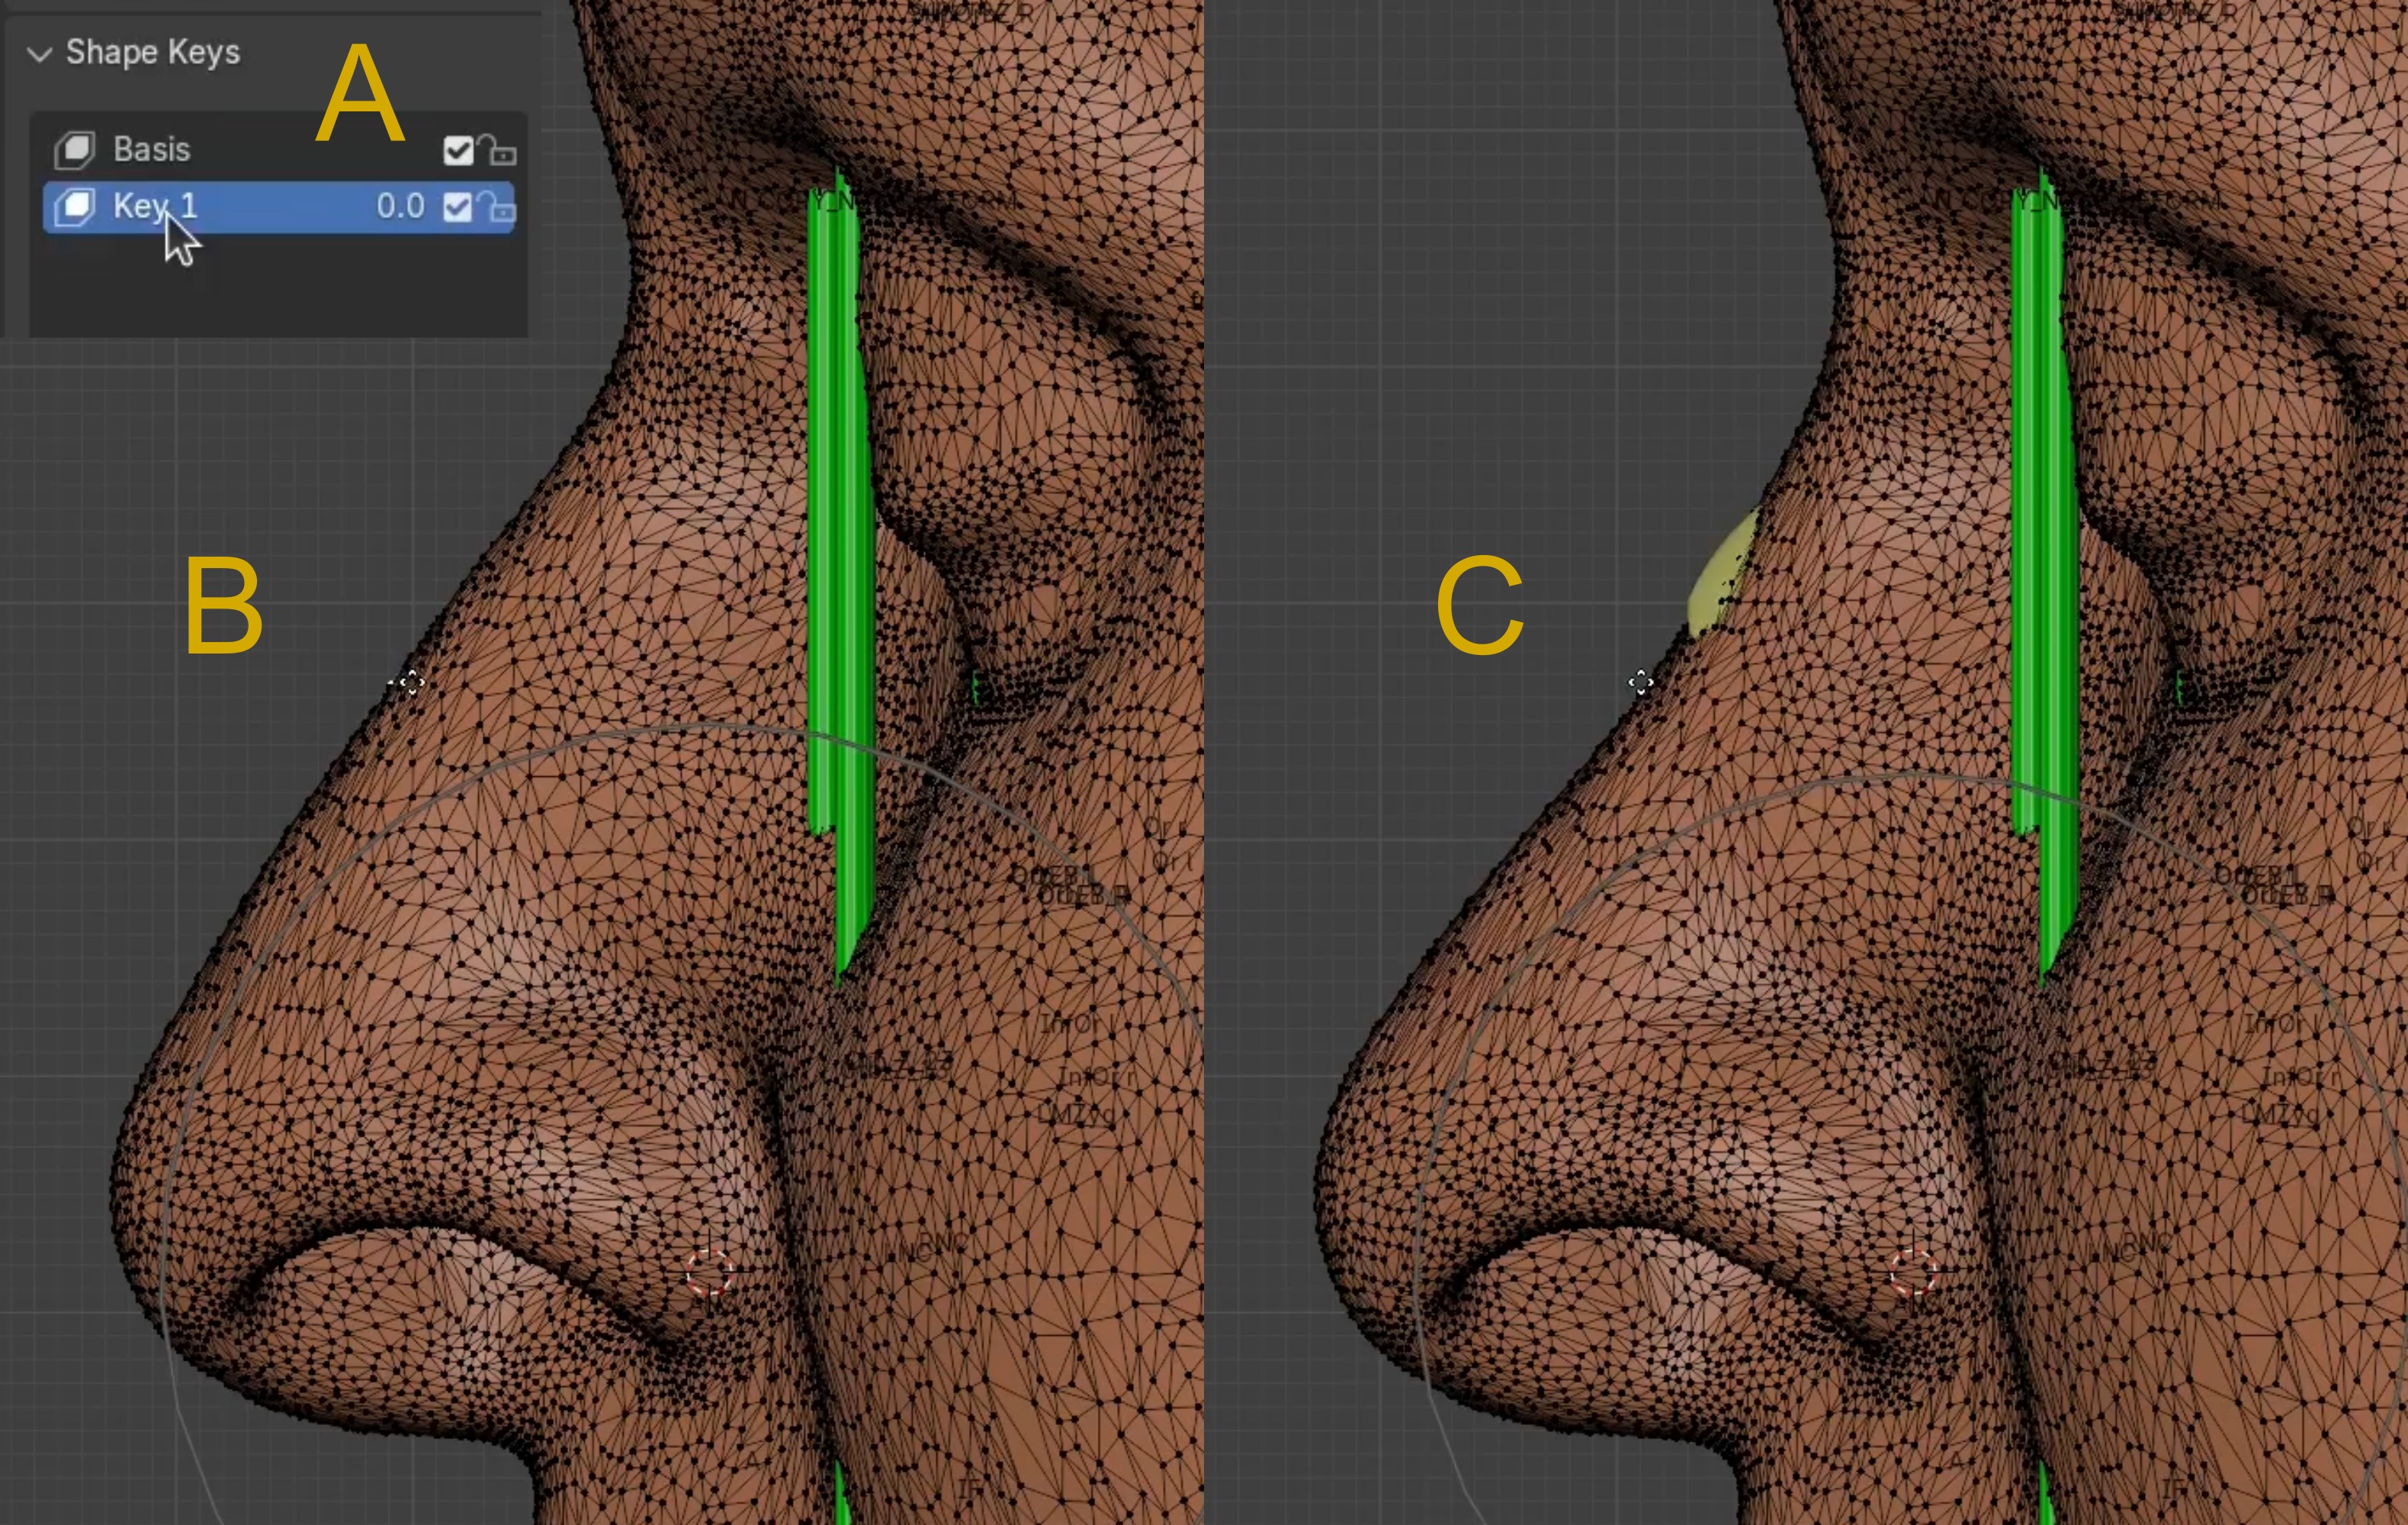Click the Shape Keys panel title
This screenshot has width=2408, height=1525.
[x=152, y=52]
